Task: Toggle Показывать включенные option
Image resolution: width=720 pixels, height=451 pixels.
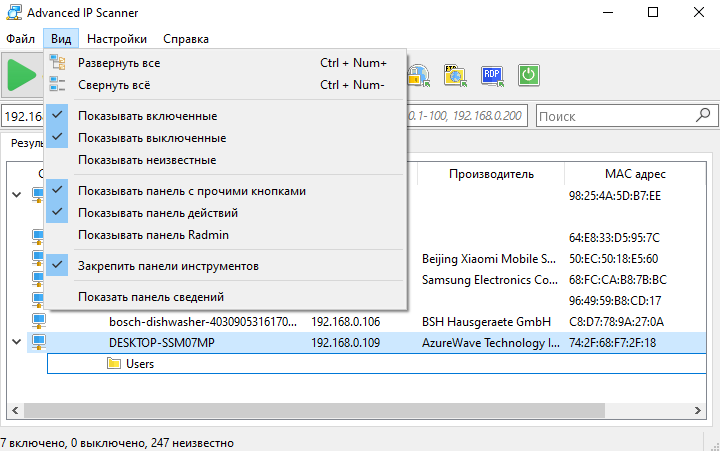Action: point(225,116)
